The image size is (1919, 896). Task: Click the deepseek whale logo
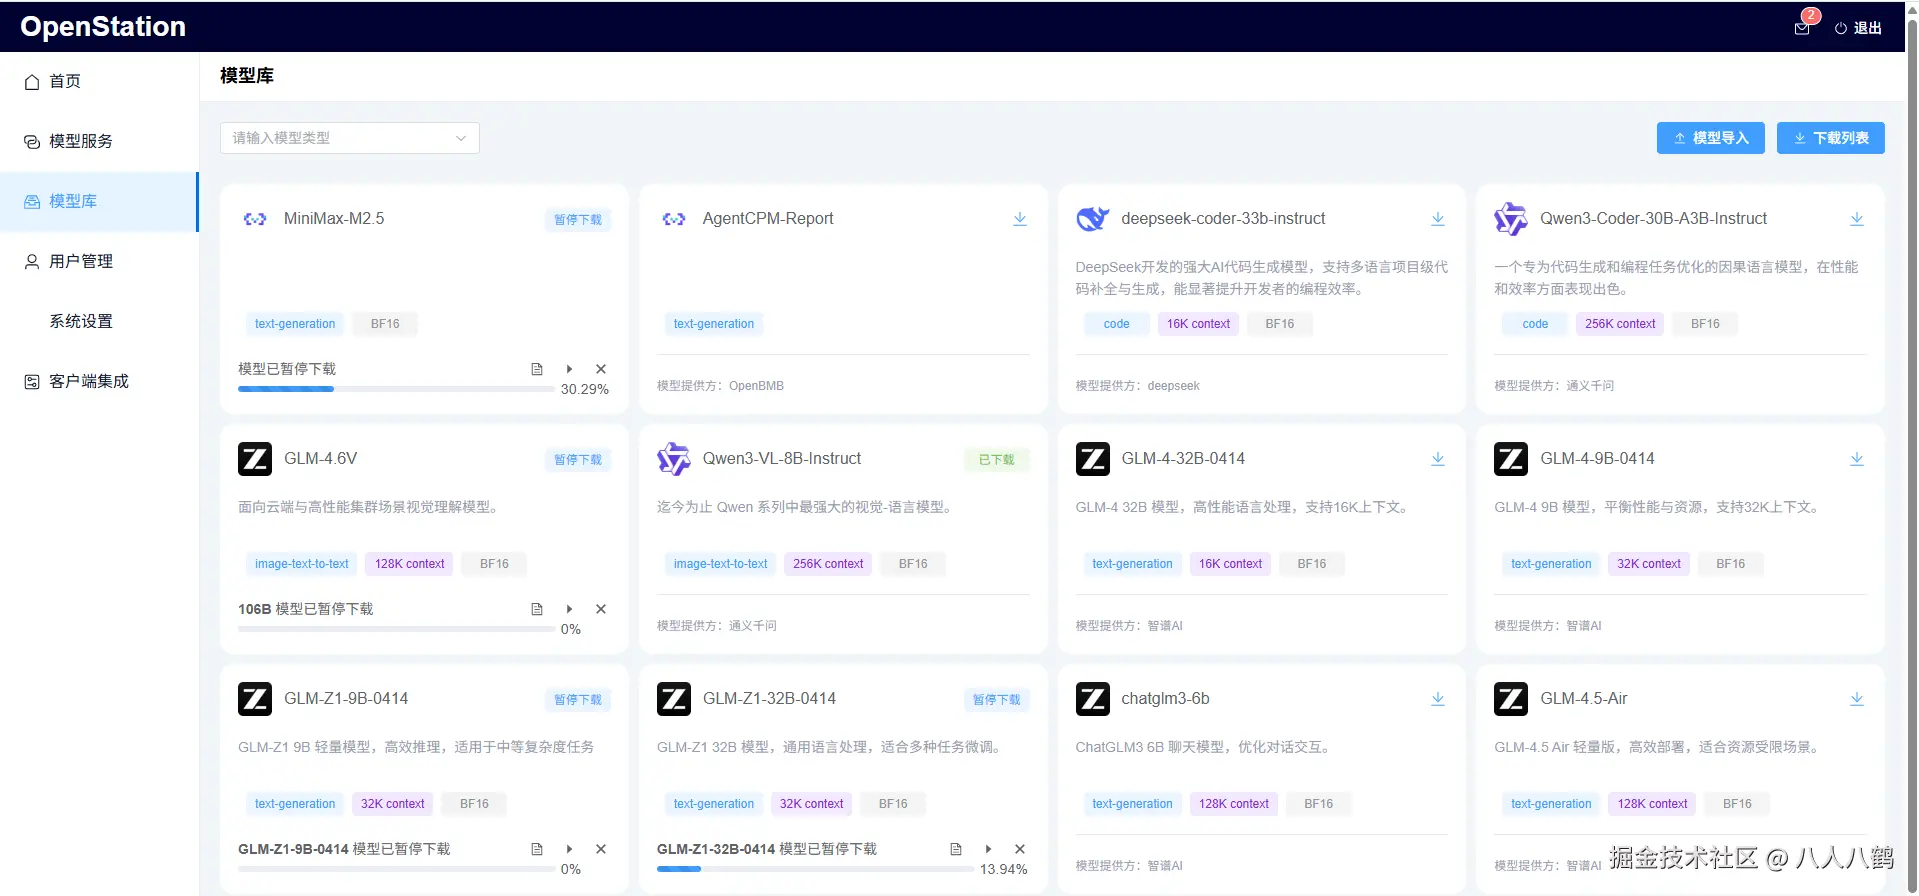pyautogui.click(x=1092, y=219)
